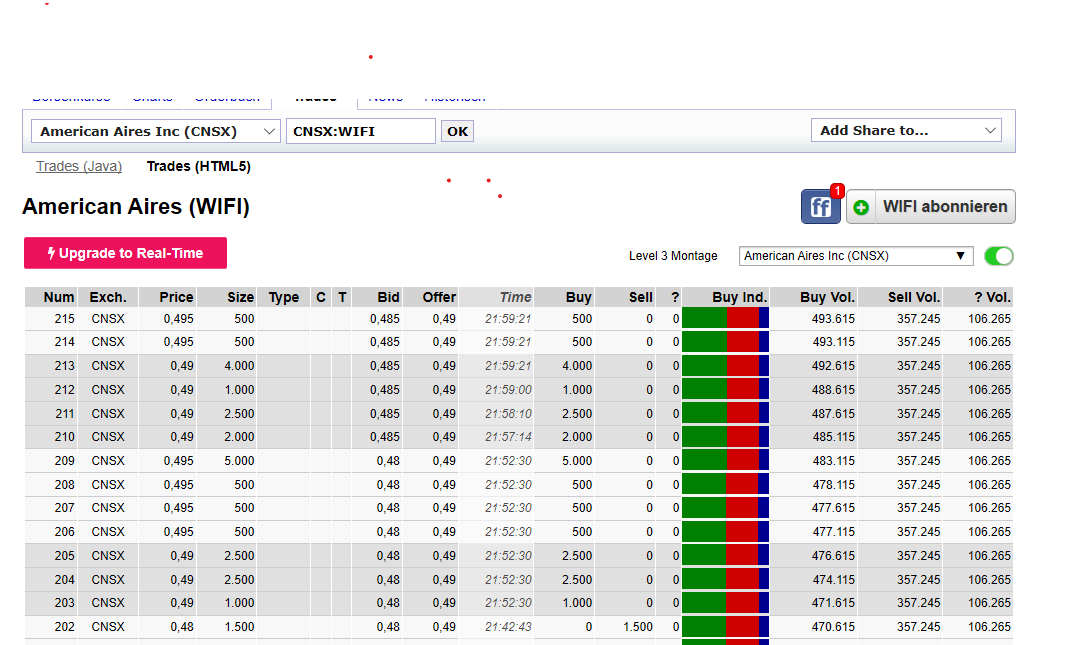Click the Buy Ind. bar in row 215
Viewport: 1068px width, 645px height.
point(725,319)
